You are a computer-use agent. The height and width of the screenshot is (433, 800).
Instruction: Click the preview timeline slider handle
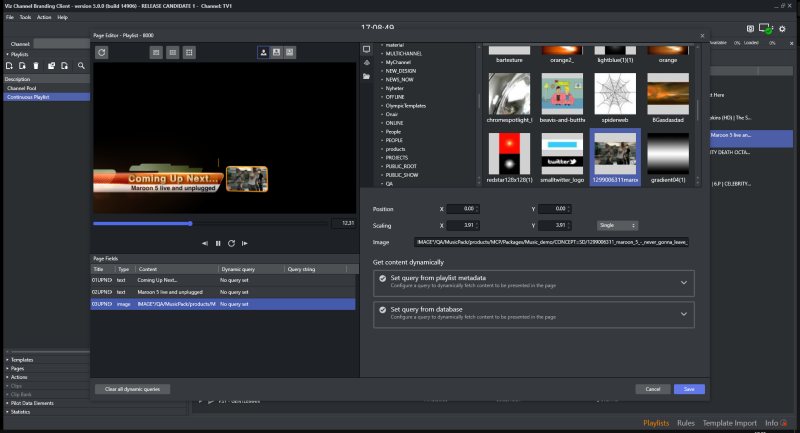[190, 223]
